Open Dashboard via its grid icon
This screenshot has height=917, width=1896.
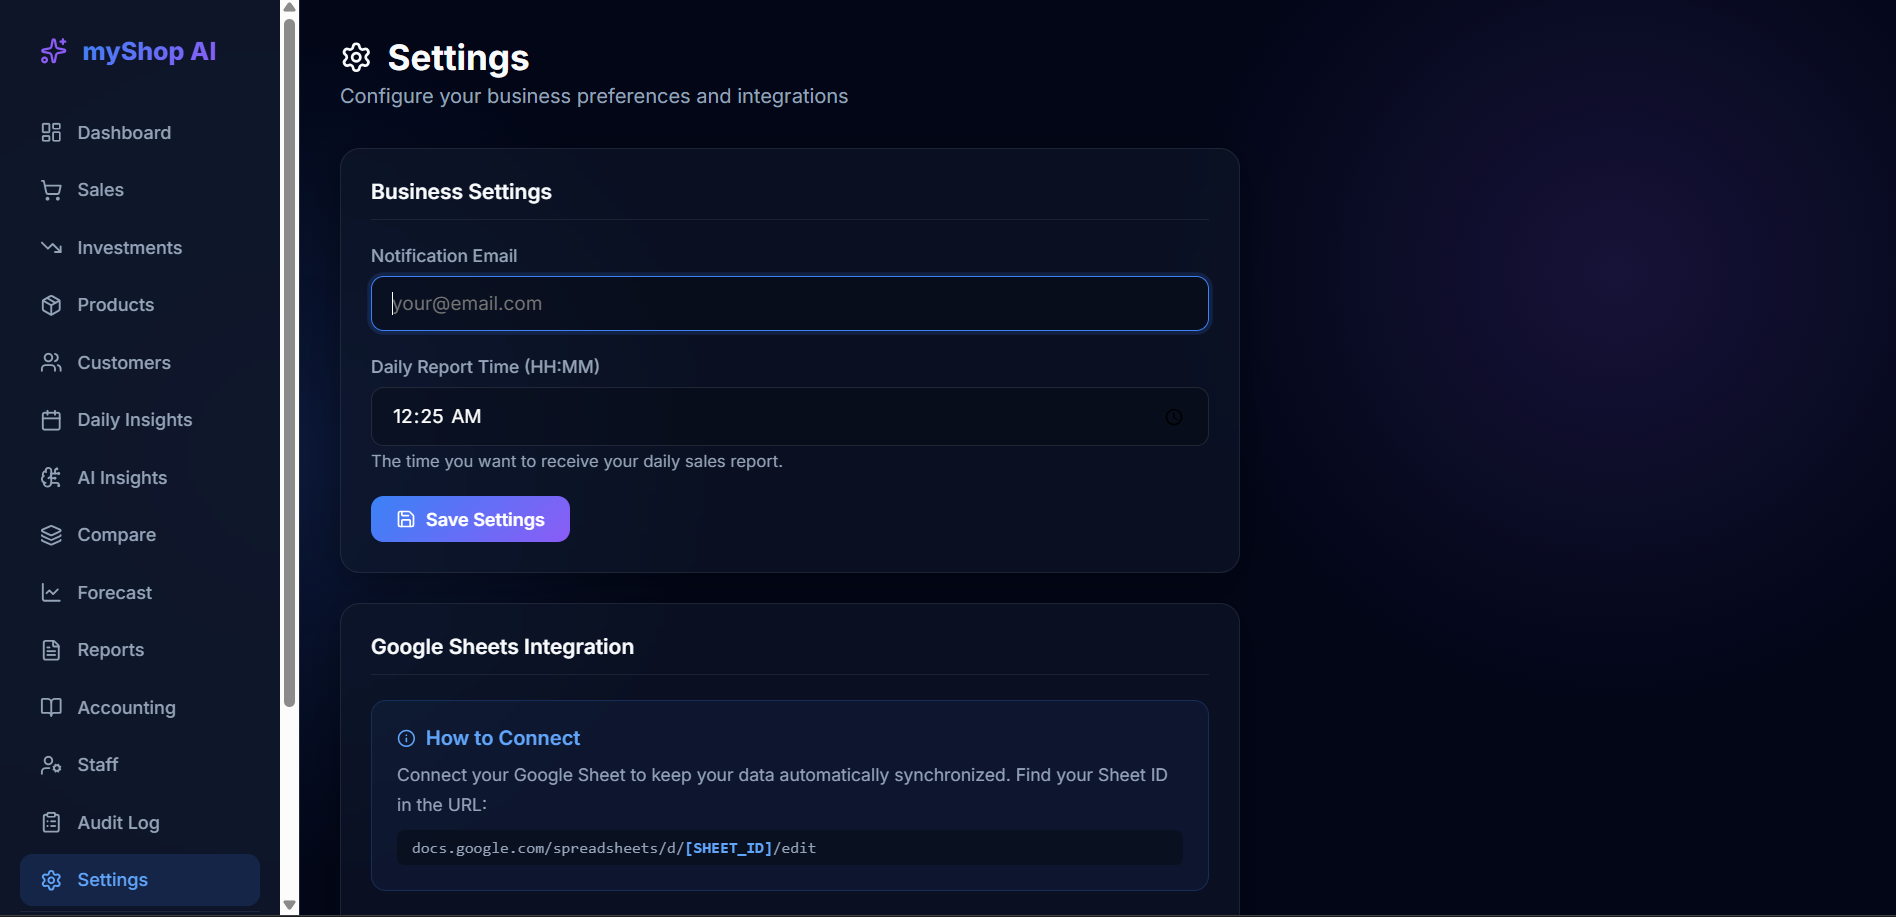click(51, 133)
